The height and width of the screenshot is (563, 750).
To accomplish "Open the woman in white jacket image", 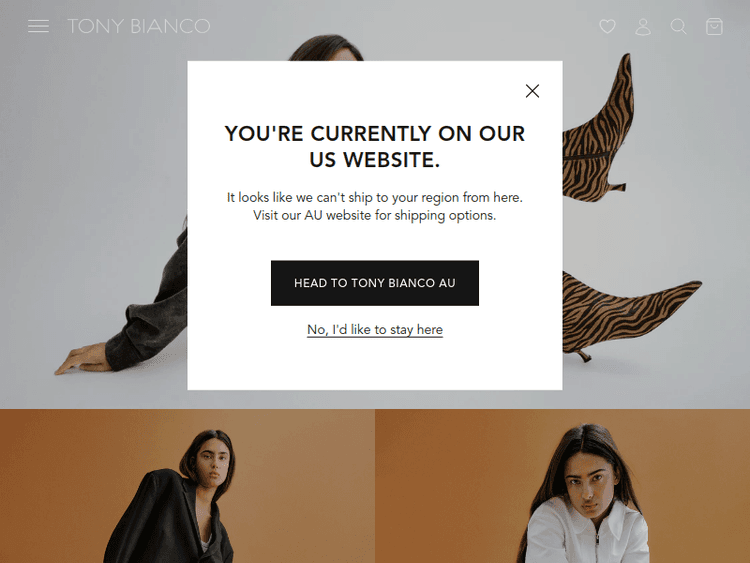I will click(x=562, y=486).
